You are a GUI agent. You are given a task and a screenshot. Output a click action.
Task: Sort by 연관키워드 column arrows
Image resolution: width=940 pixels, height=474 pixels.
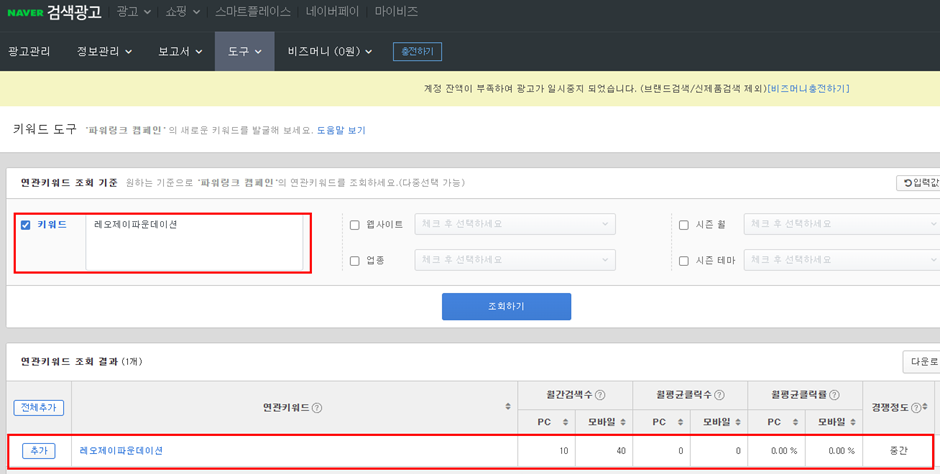[508, 407]
